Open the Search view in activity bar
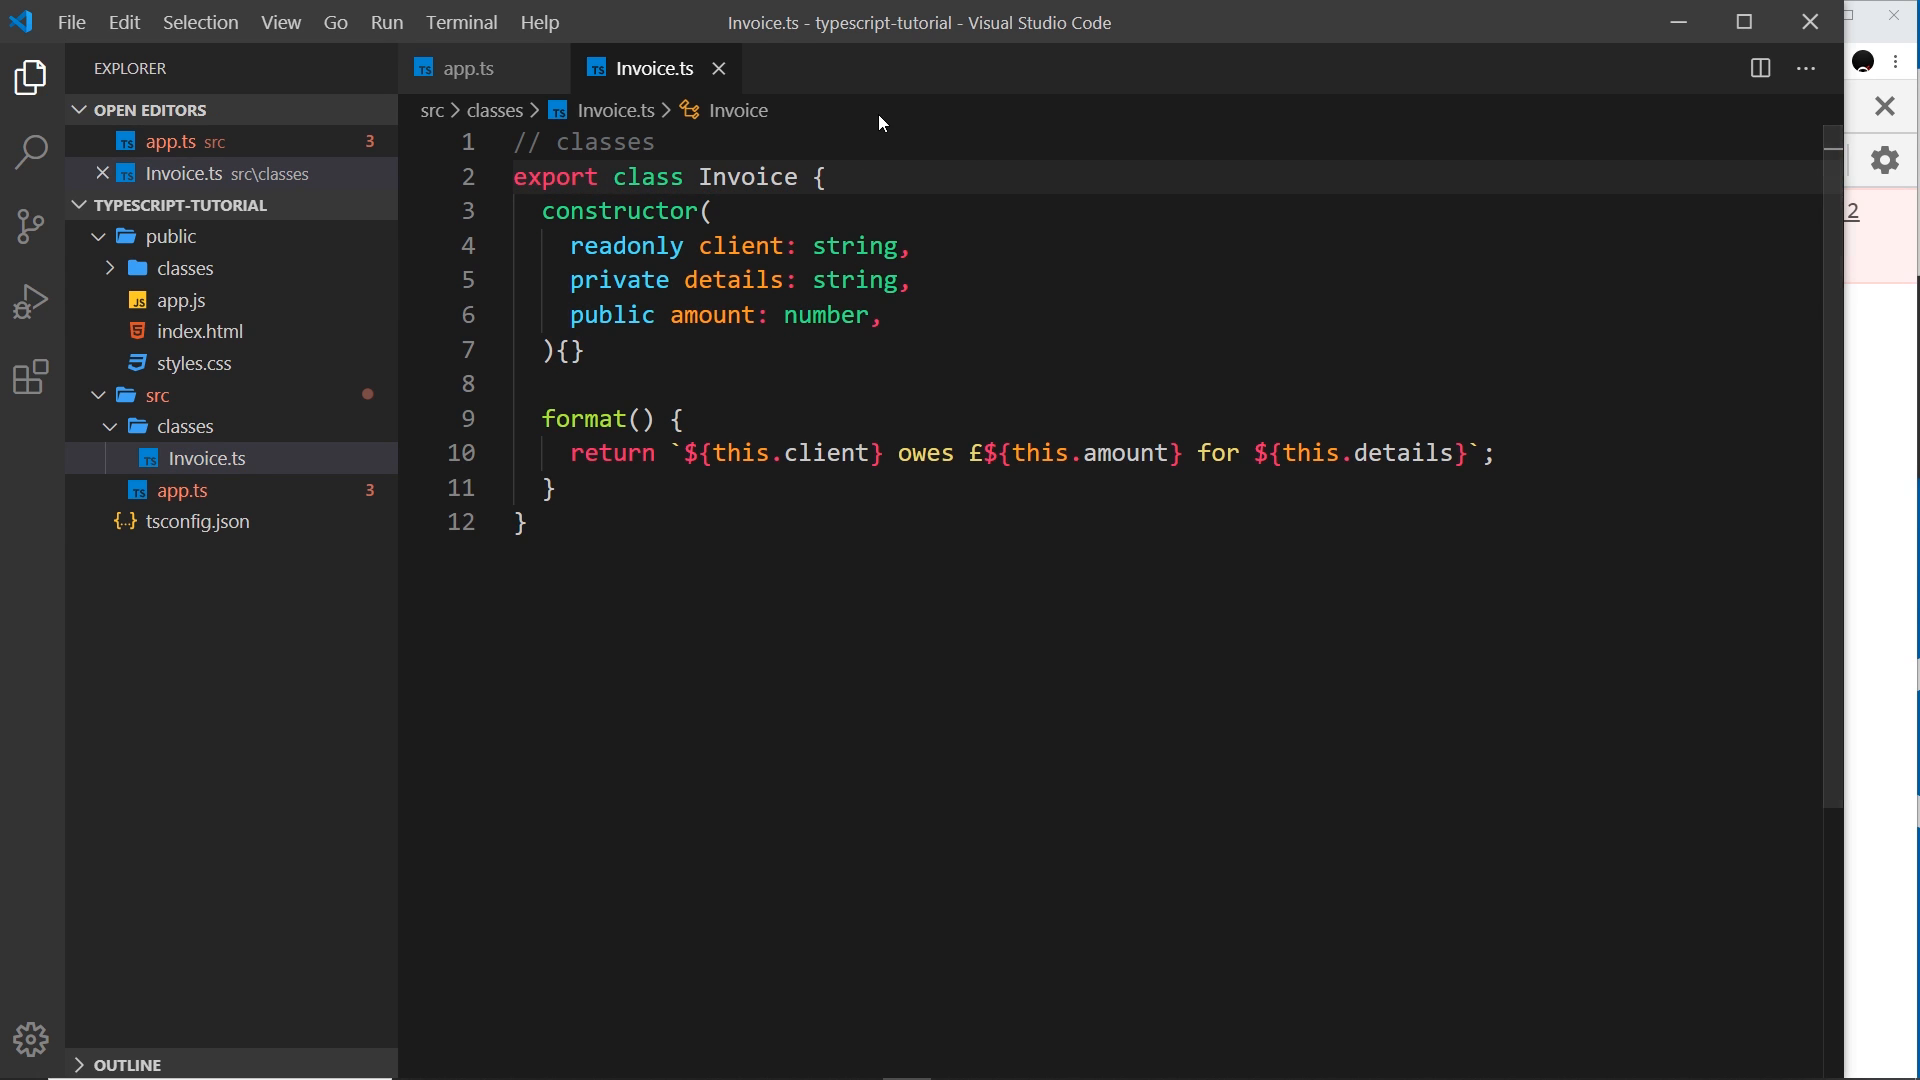1920x1080 pixels. point(31,152)
